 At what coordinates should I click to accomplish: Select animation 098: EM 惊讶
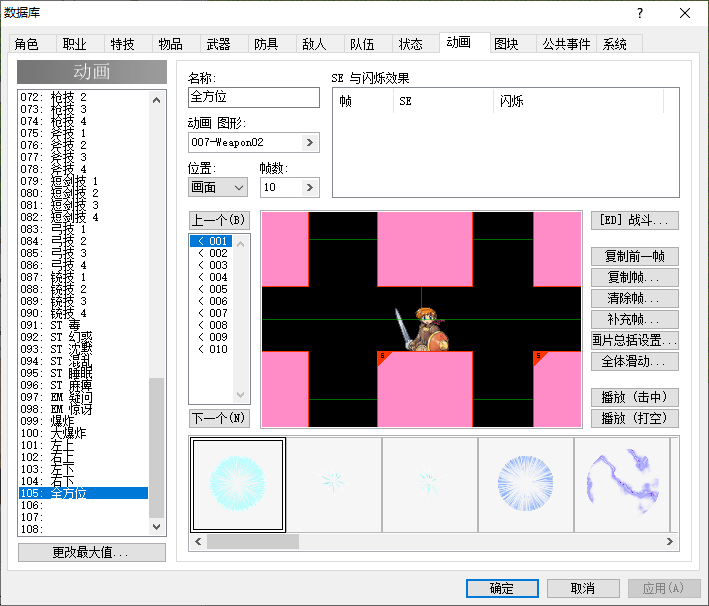tap(84, 409)
